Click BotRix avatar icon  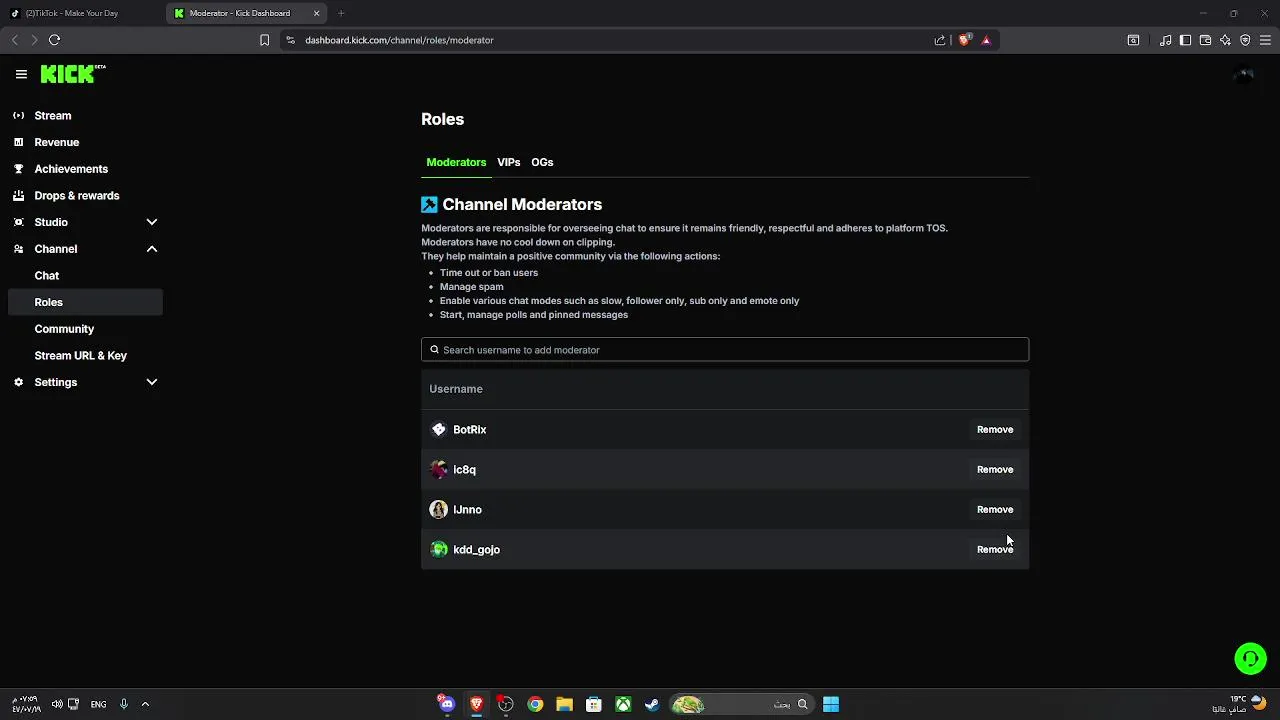click(x=438, y=429)
